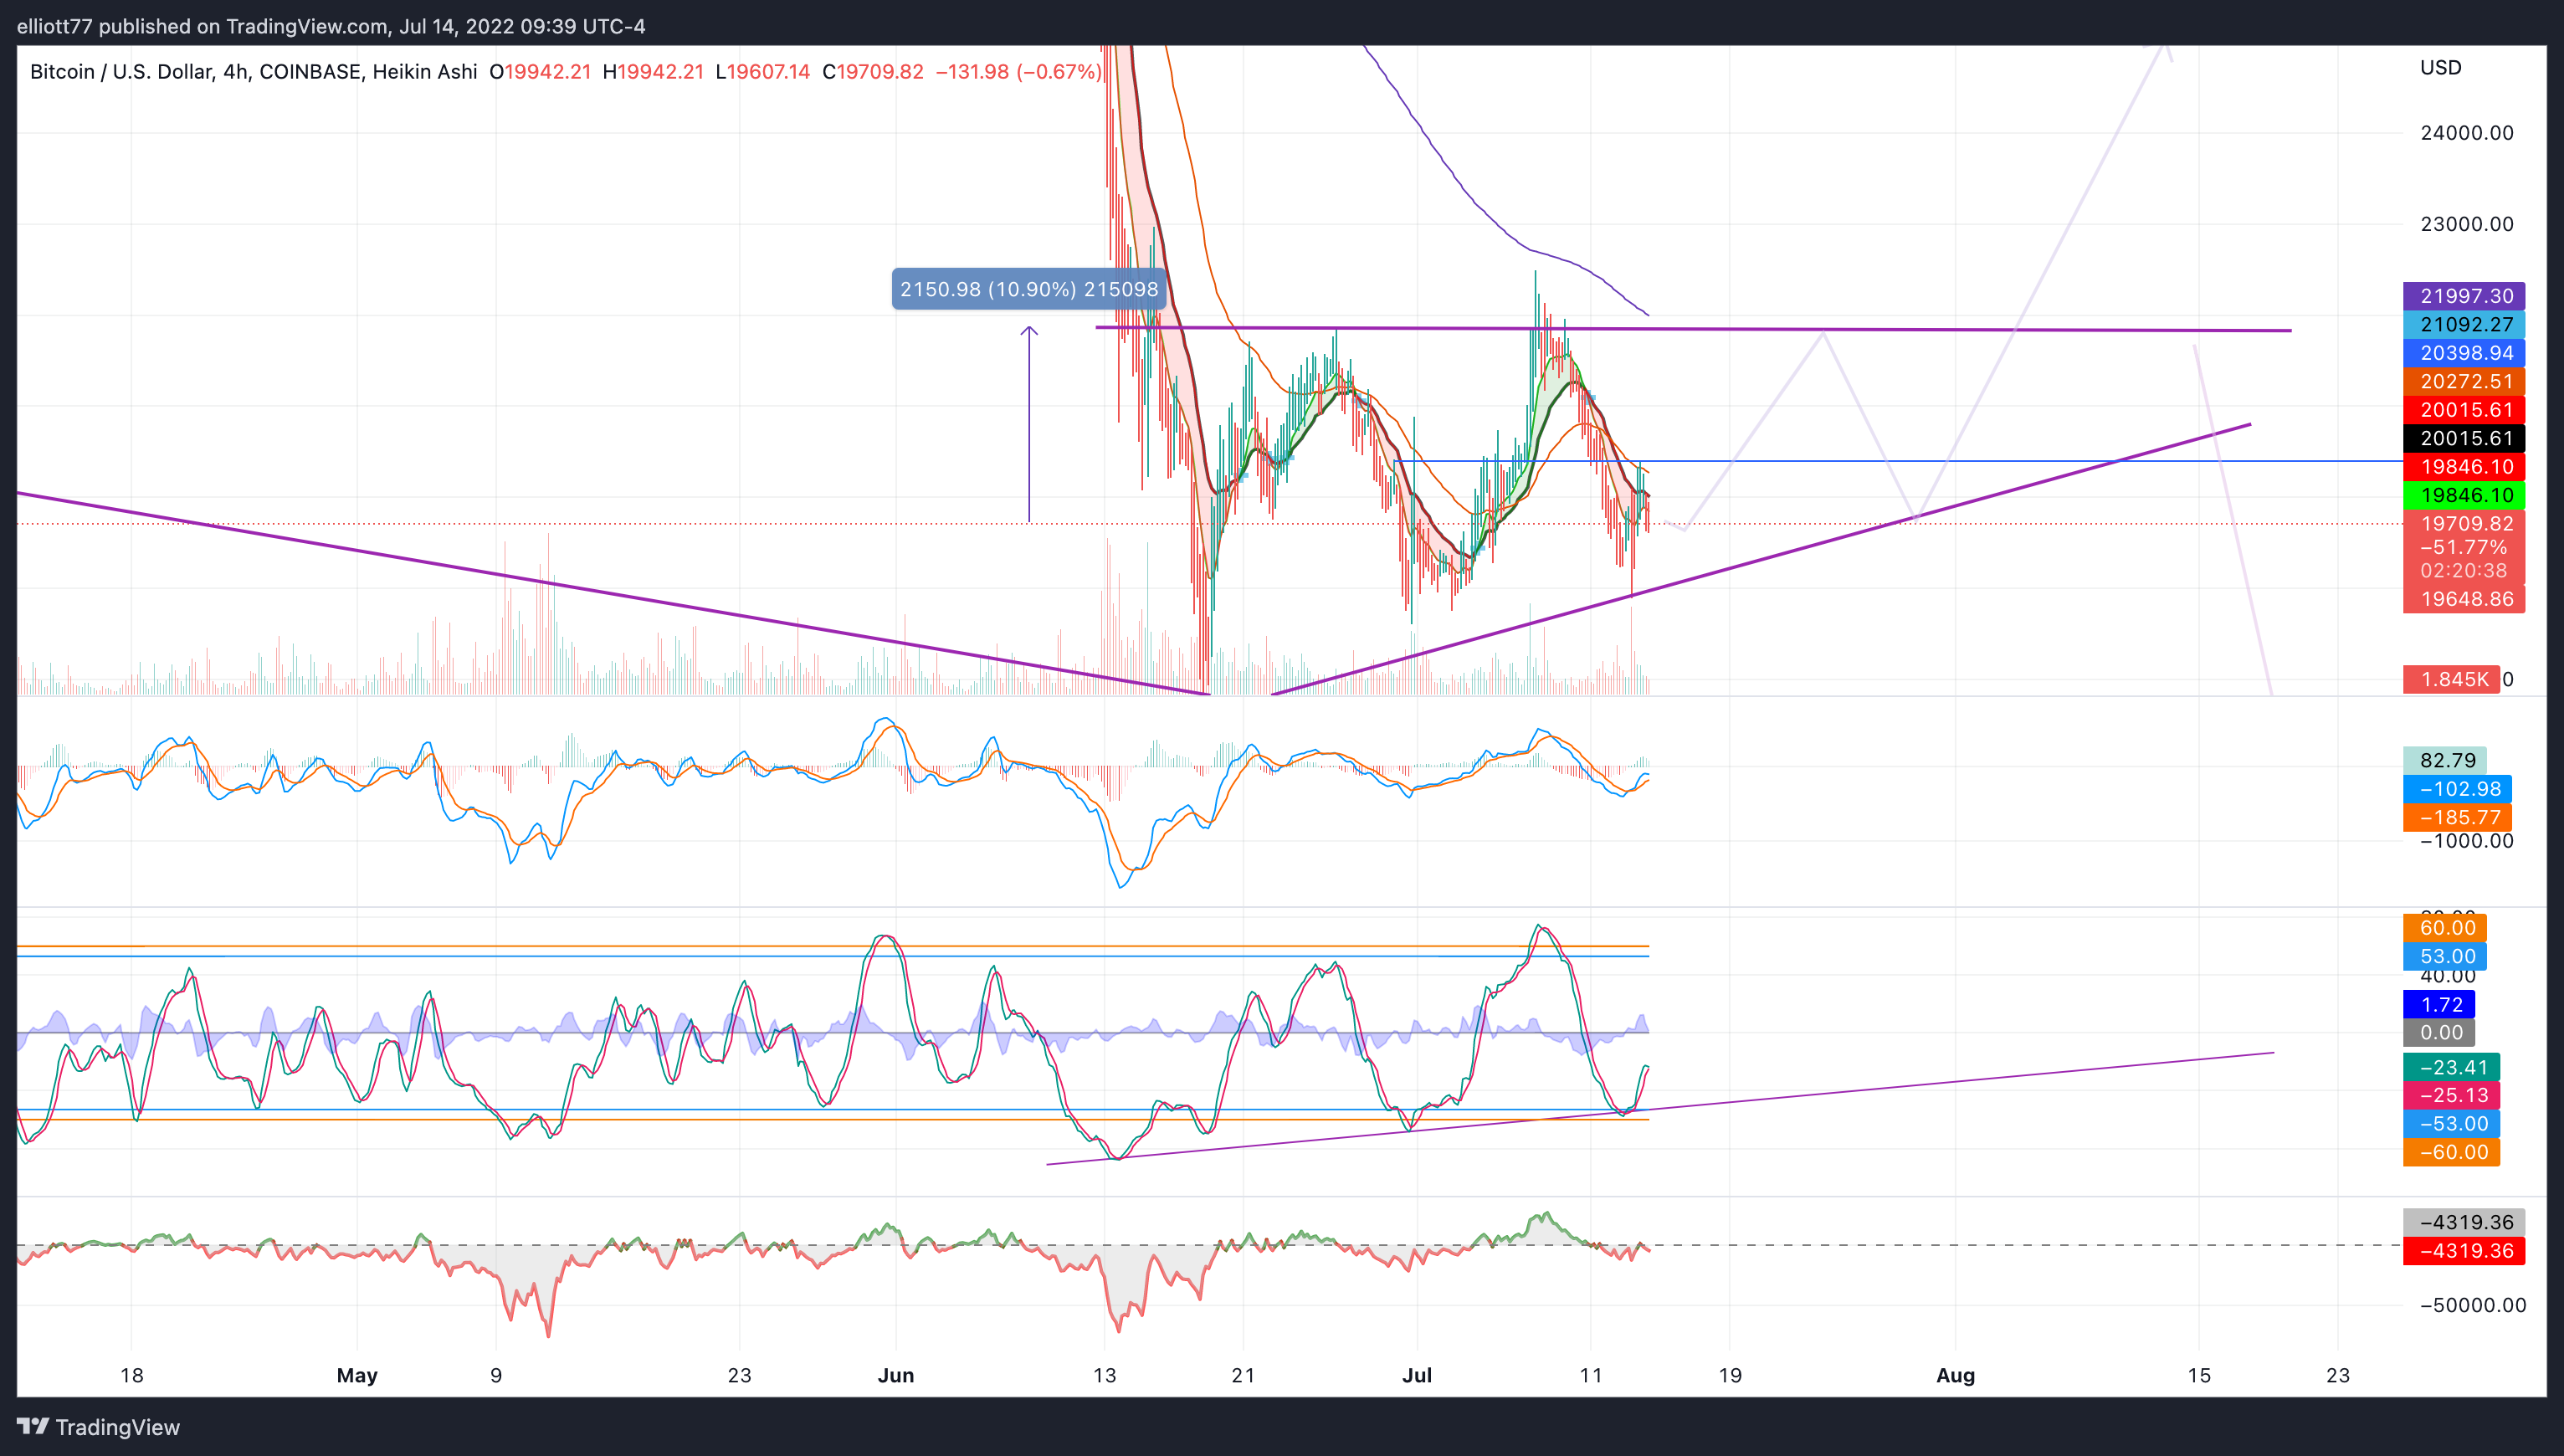Click the orange -60.00 oscillator level tag
Viewport: 2564px width, 1456px height.
tap(2451, 1152)
